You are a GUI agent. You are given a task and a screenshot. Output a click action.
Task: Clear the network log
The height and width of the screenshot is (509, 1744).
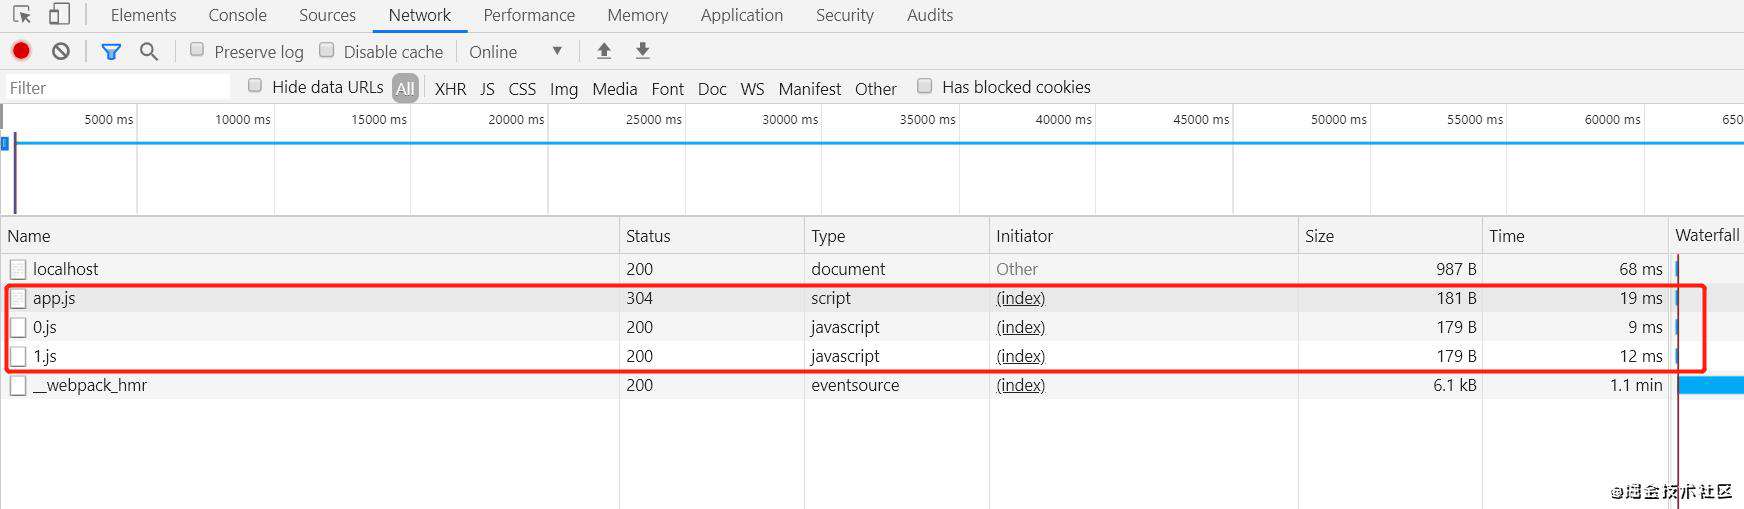click(x=61, y=51)
